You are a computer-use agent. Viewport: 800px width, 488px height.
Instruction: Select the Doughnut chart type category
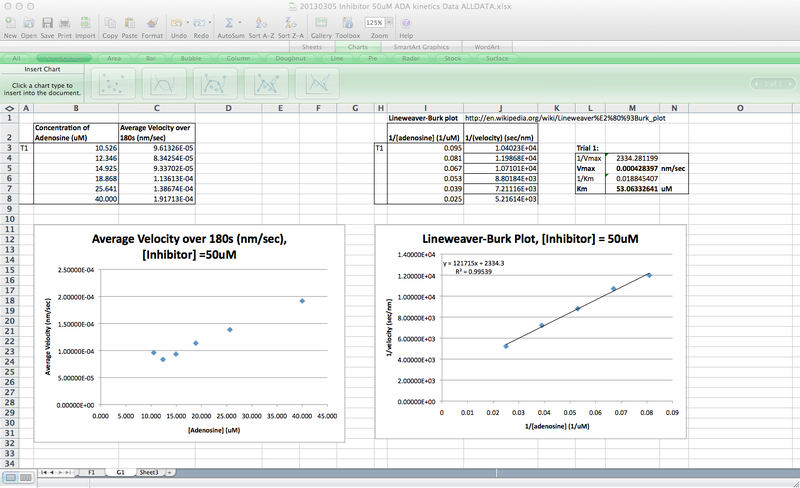[x=291, y=58]
